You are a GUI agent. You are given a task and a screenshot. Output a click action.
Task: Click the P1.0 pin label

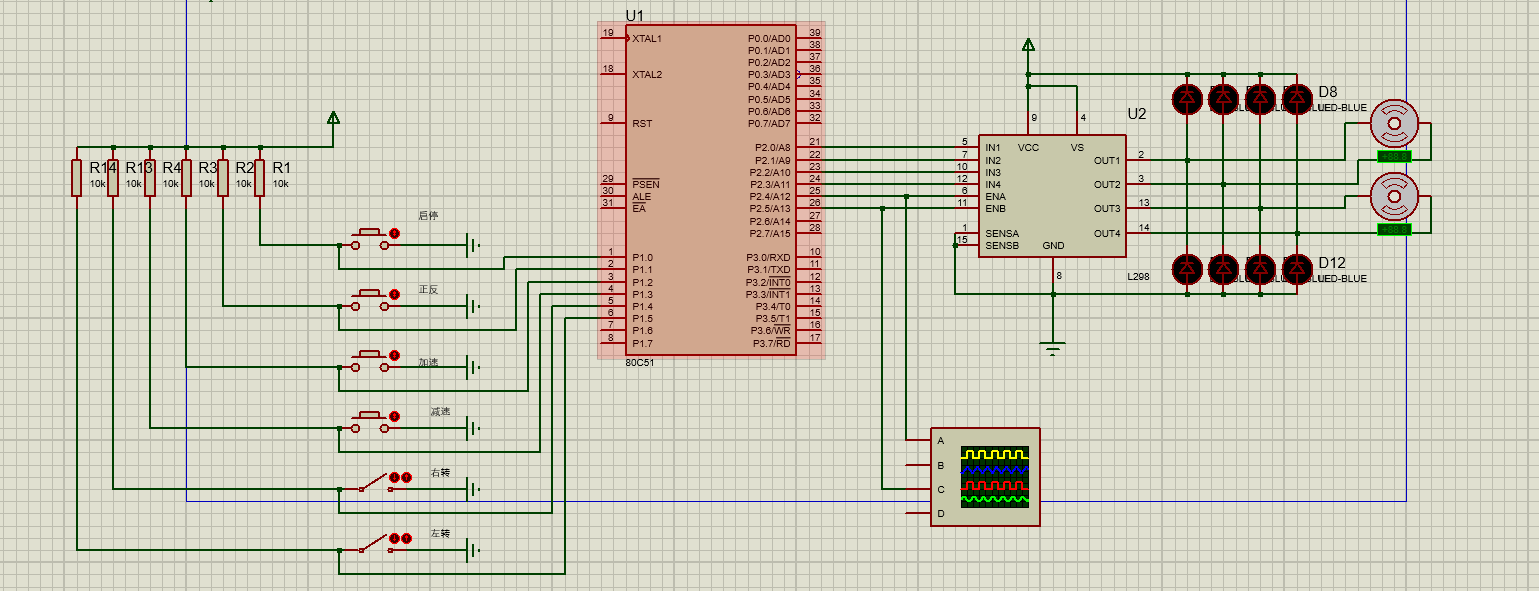click(x=642, y=258)
